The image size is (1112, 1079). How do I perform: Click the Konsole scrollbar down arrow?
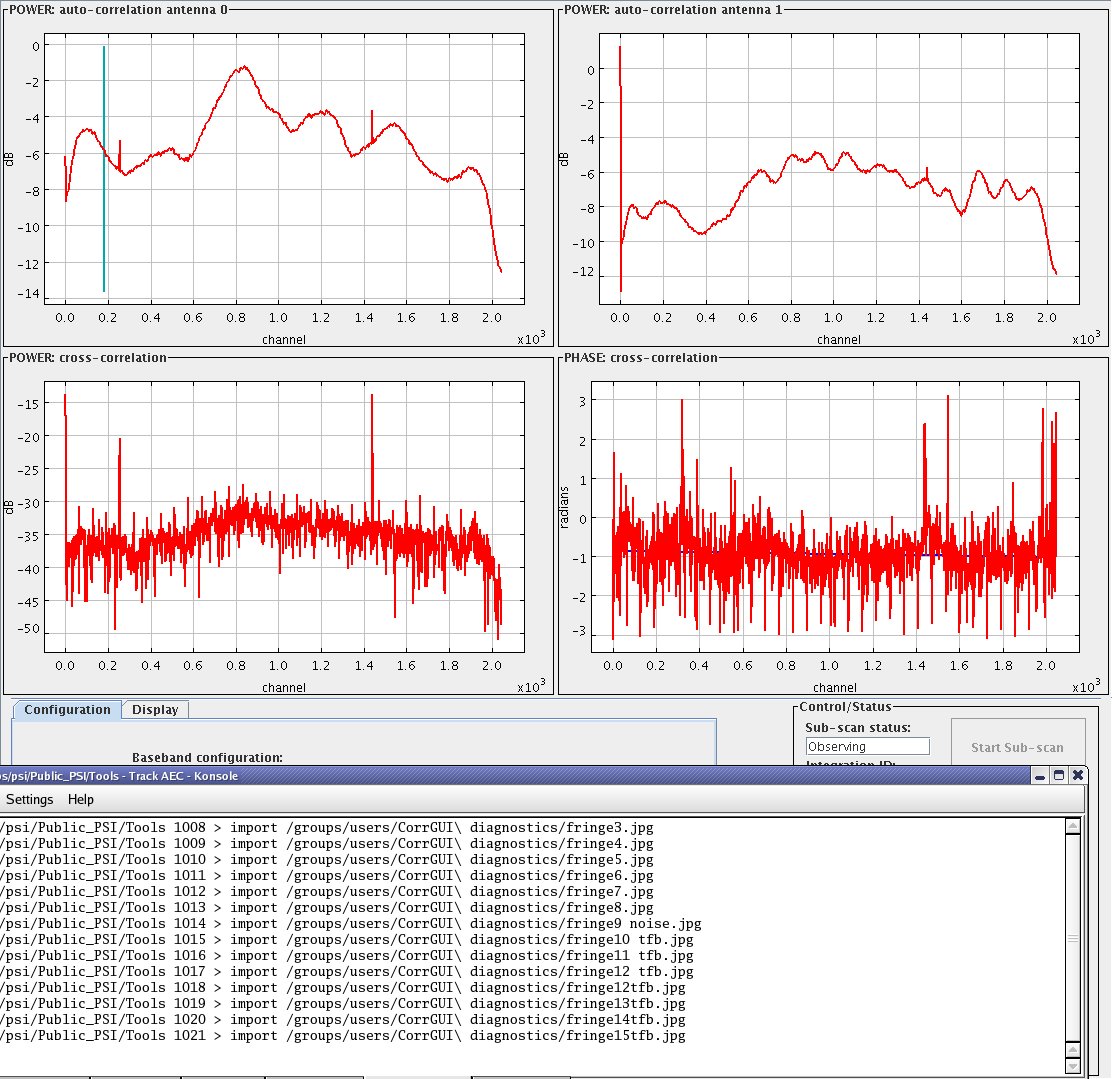(x=1072, y=1067)
